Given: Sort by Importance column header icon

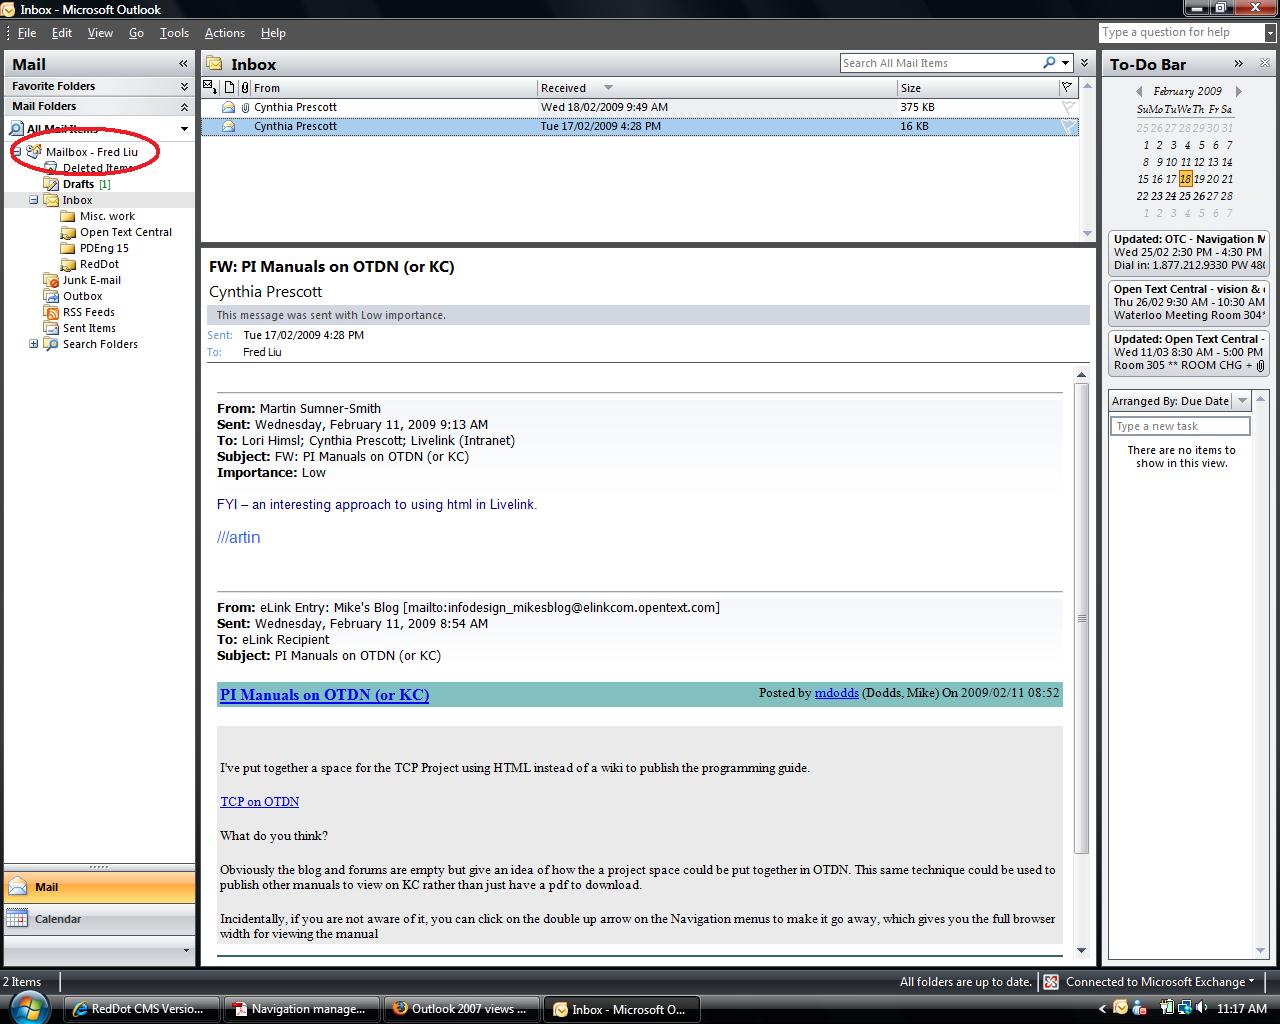Looking at the screenshot, I should pyautogui.click(x=210, y=87).
